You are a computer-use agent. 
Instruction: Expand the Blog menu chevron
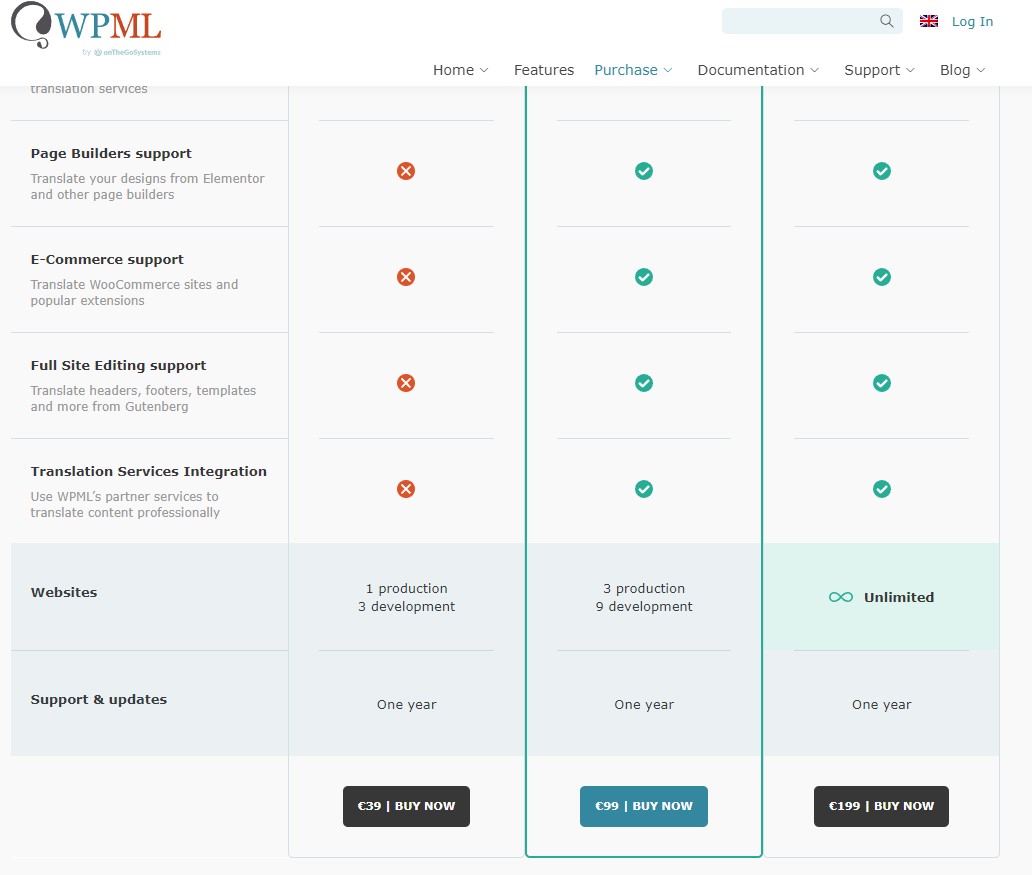[981, 70]
